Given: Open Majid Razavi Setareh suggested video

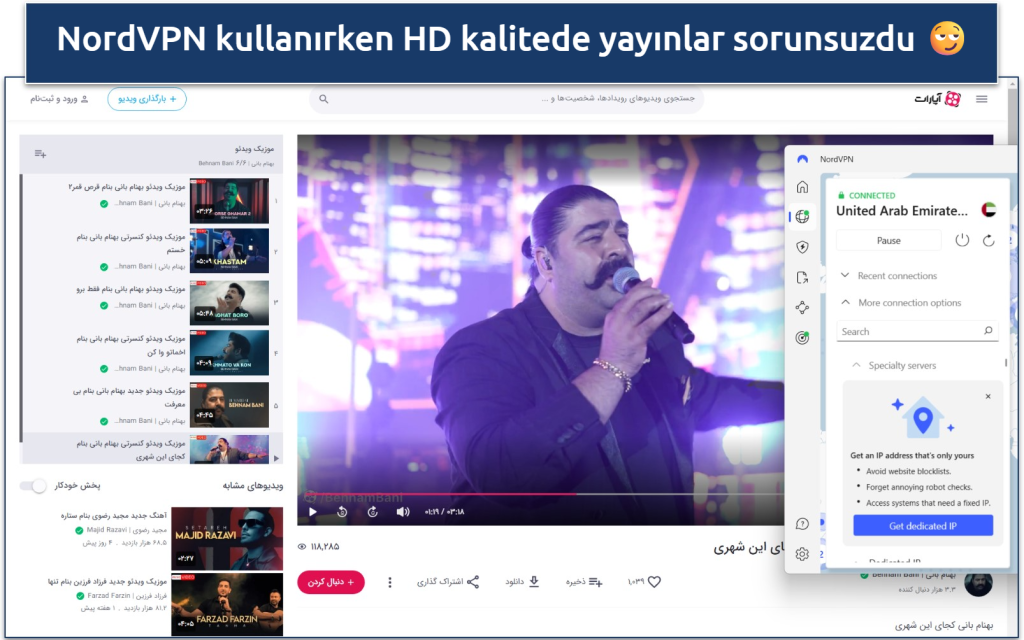Looking at the screenshot, I should click(x=227, y=538).
